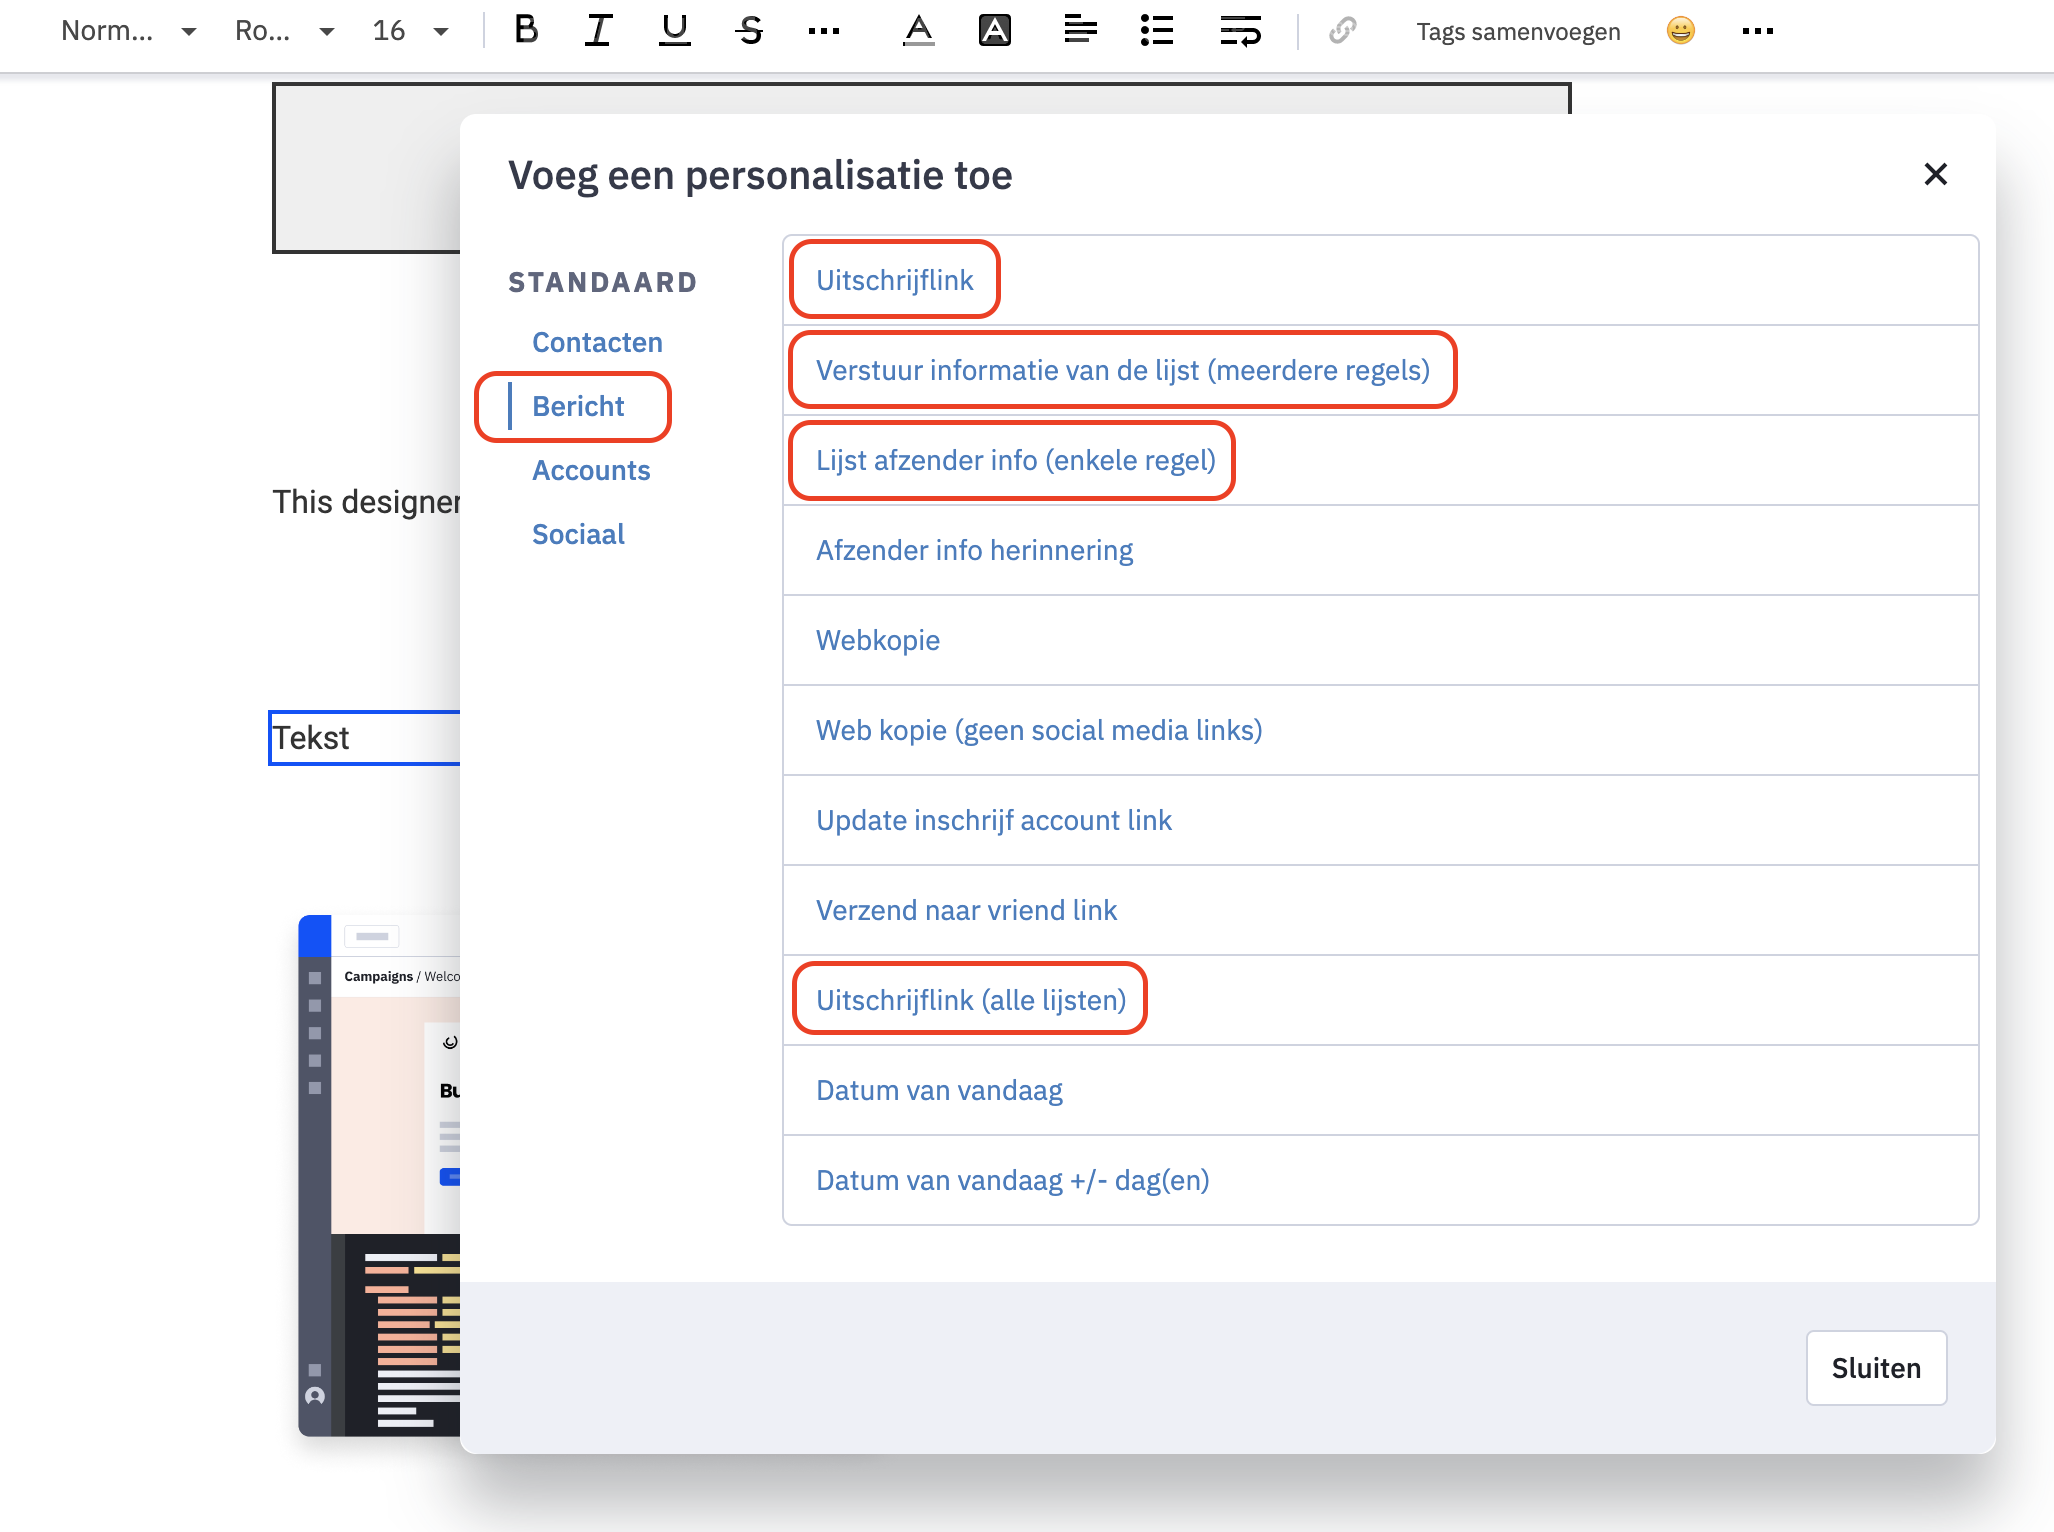Select the Bericht category
This screenshot has height=1532, width=2054.
578,407
